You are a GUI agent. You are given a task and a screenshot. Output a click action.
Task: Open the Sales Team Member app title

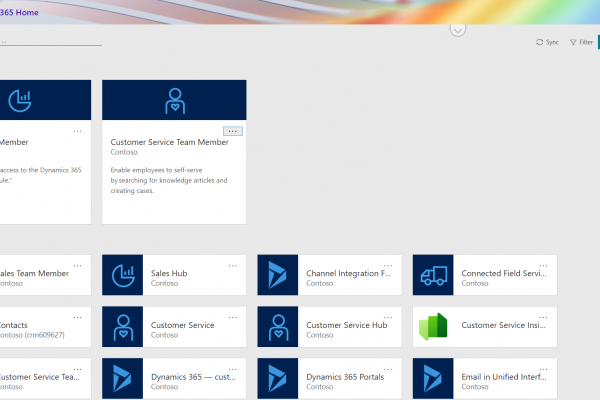tap(34, 273)
